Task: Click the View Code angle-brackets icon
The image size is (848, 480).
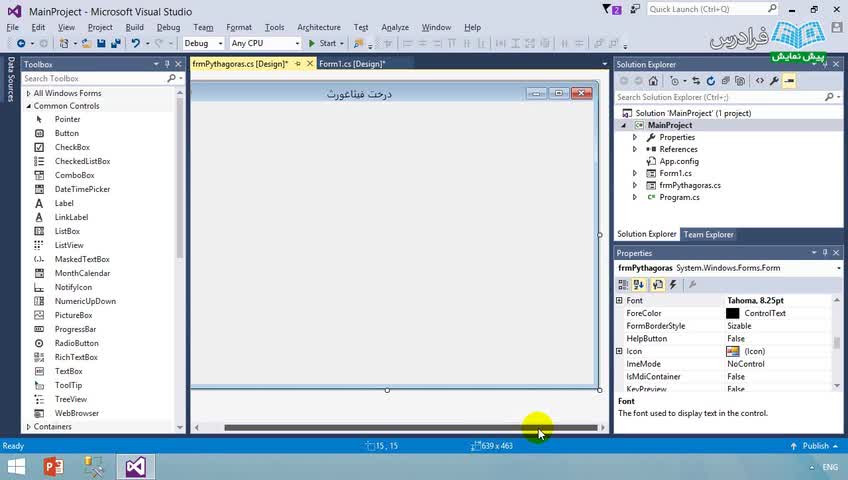Action: click(760, 81)
